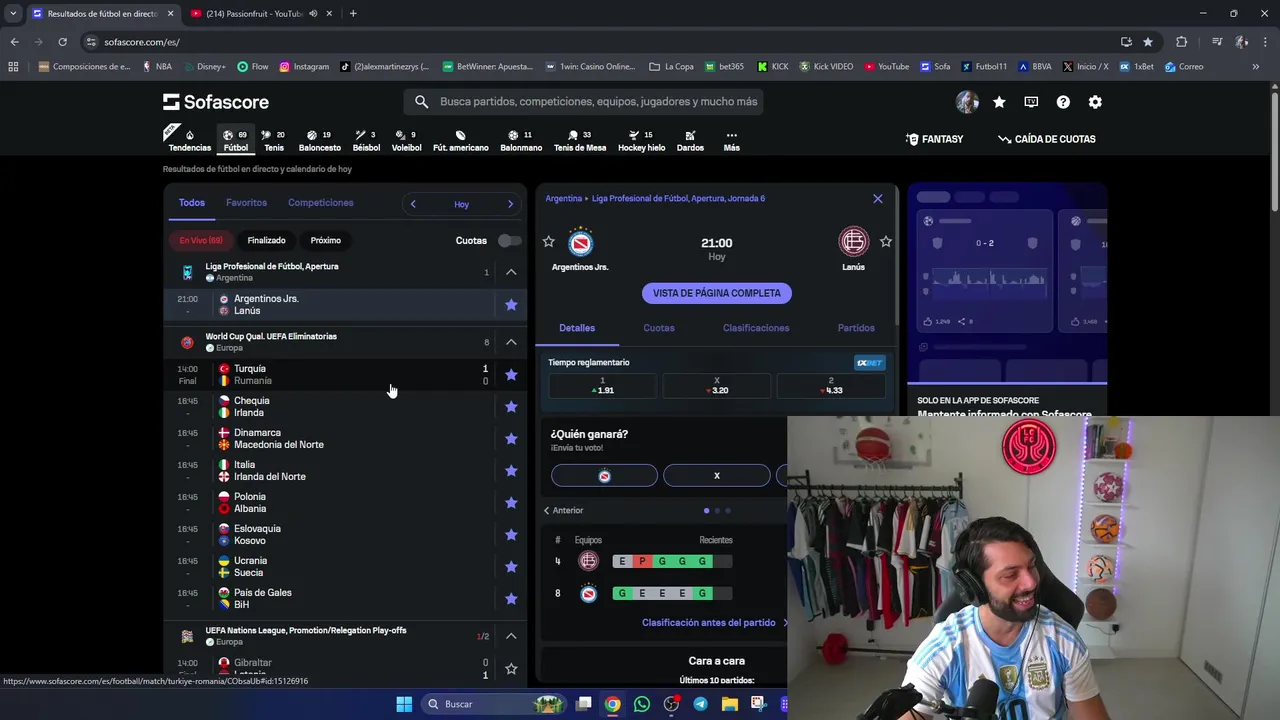Filter matches by Próximo
The height and width of the screenshot is (720, 1280).
click(x=326, y=240)
